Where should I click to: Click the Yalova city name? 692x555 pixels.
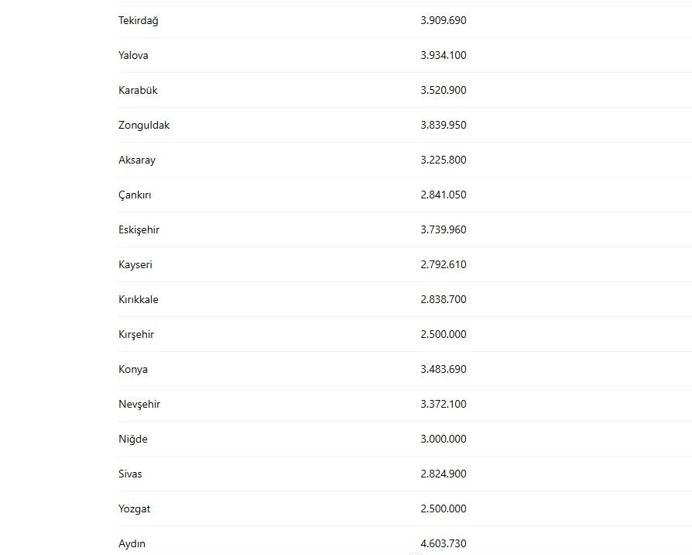tap(133, 55)
